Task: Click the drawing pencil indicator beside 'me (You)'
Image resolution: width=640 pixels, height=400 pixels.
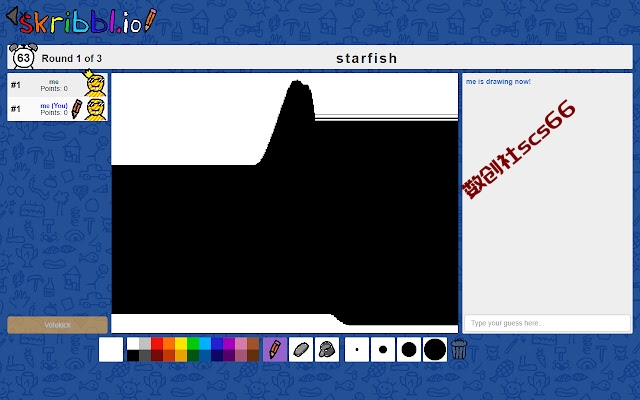Action: coord(76,109)
